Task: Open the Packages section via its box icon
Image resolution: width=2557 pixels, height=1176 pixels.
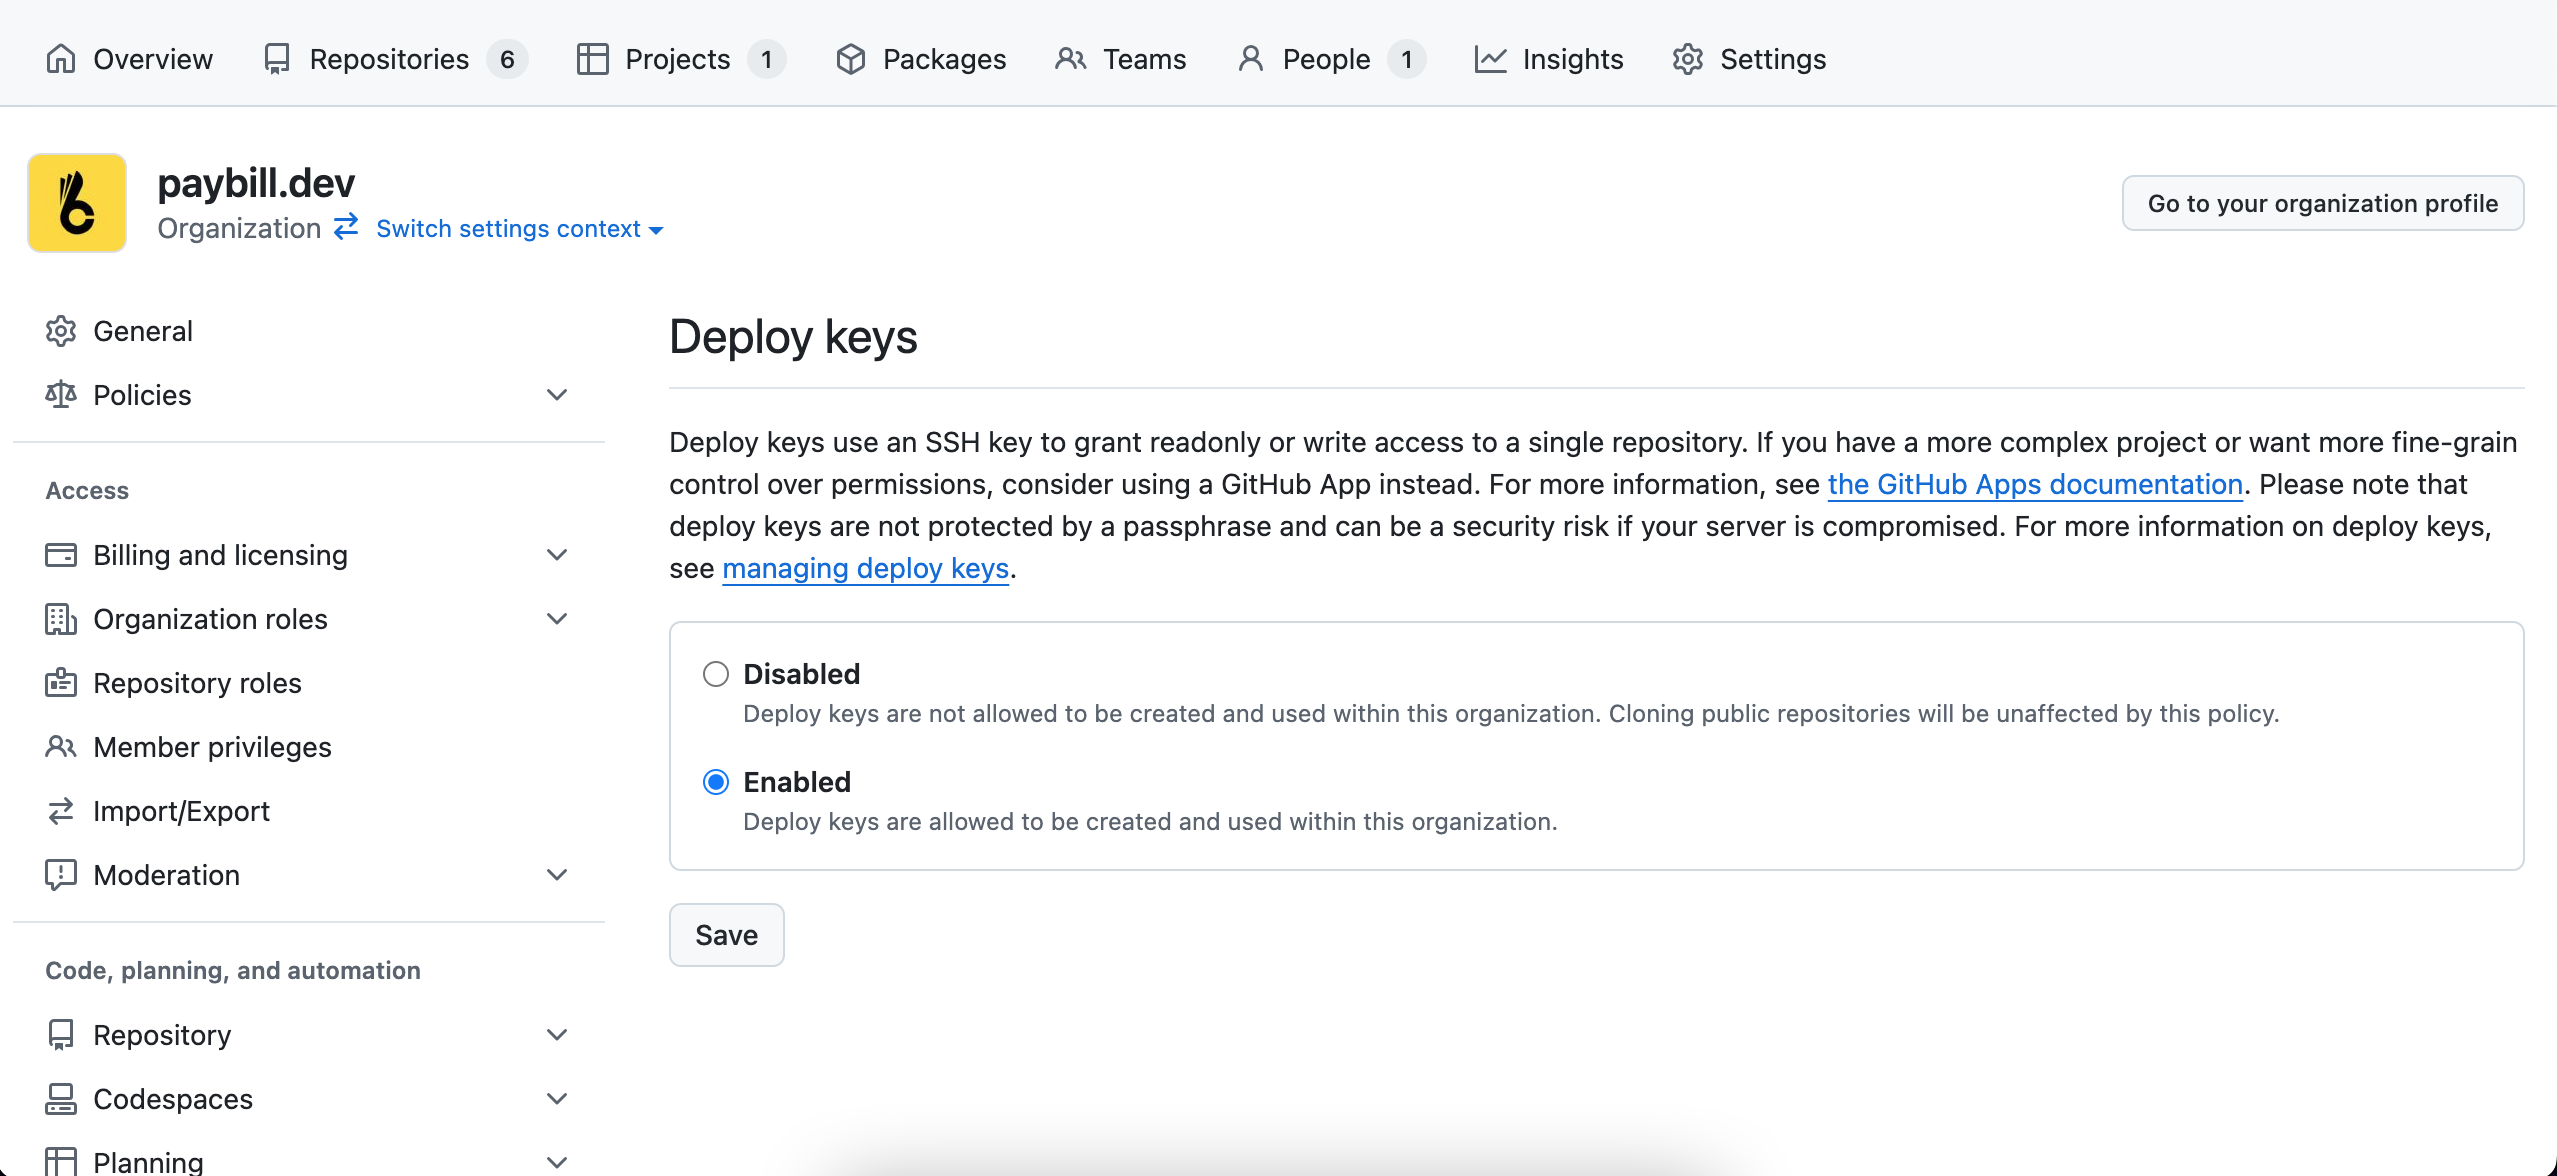Action: pos(851,59)
